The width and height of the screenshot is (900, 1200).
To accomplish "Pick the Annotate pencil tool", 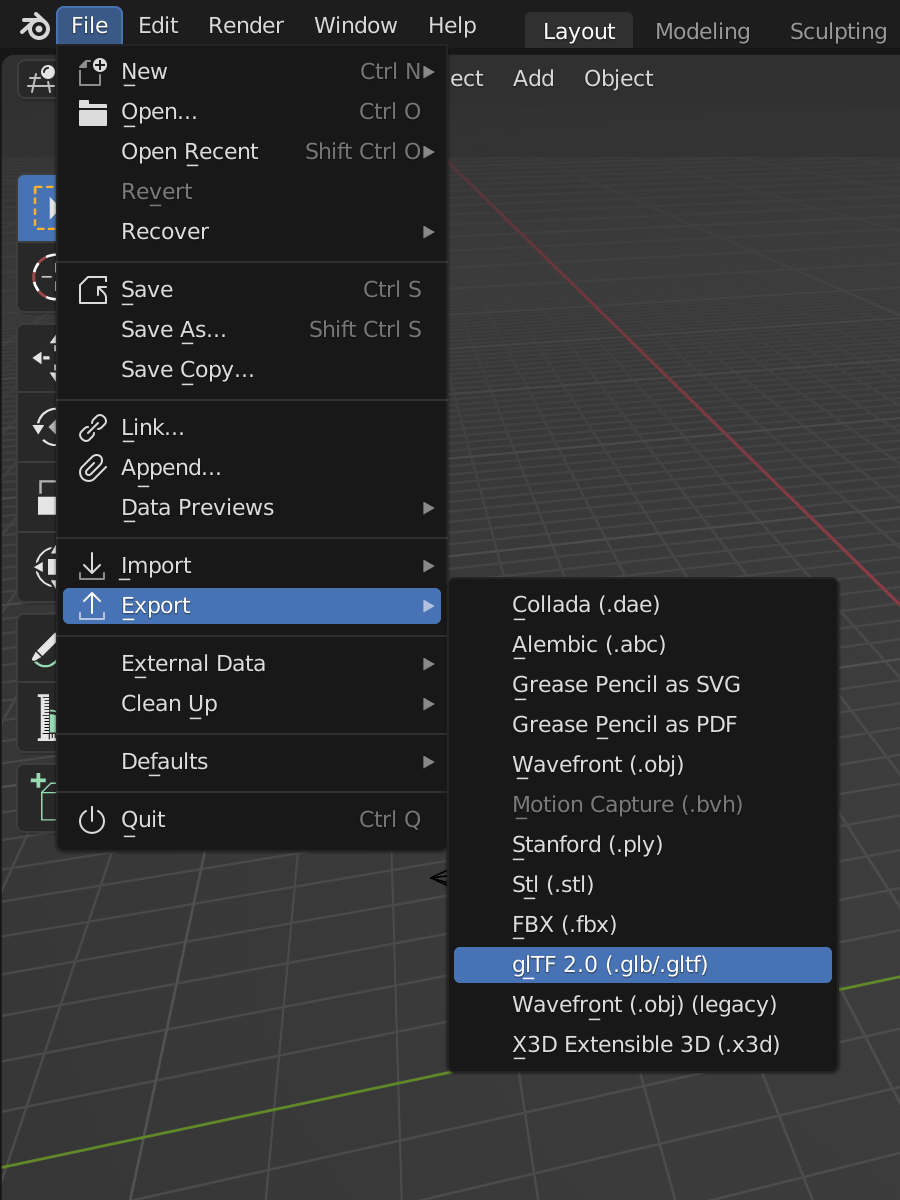I will [38, 648].
